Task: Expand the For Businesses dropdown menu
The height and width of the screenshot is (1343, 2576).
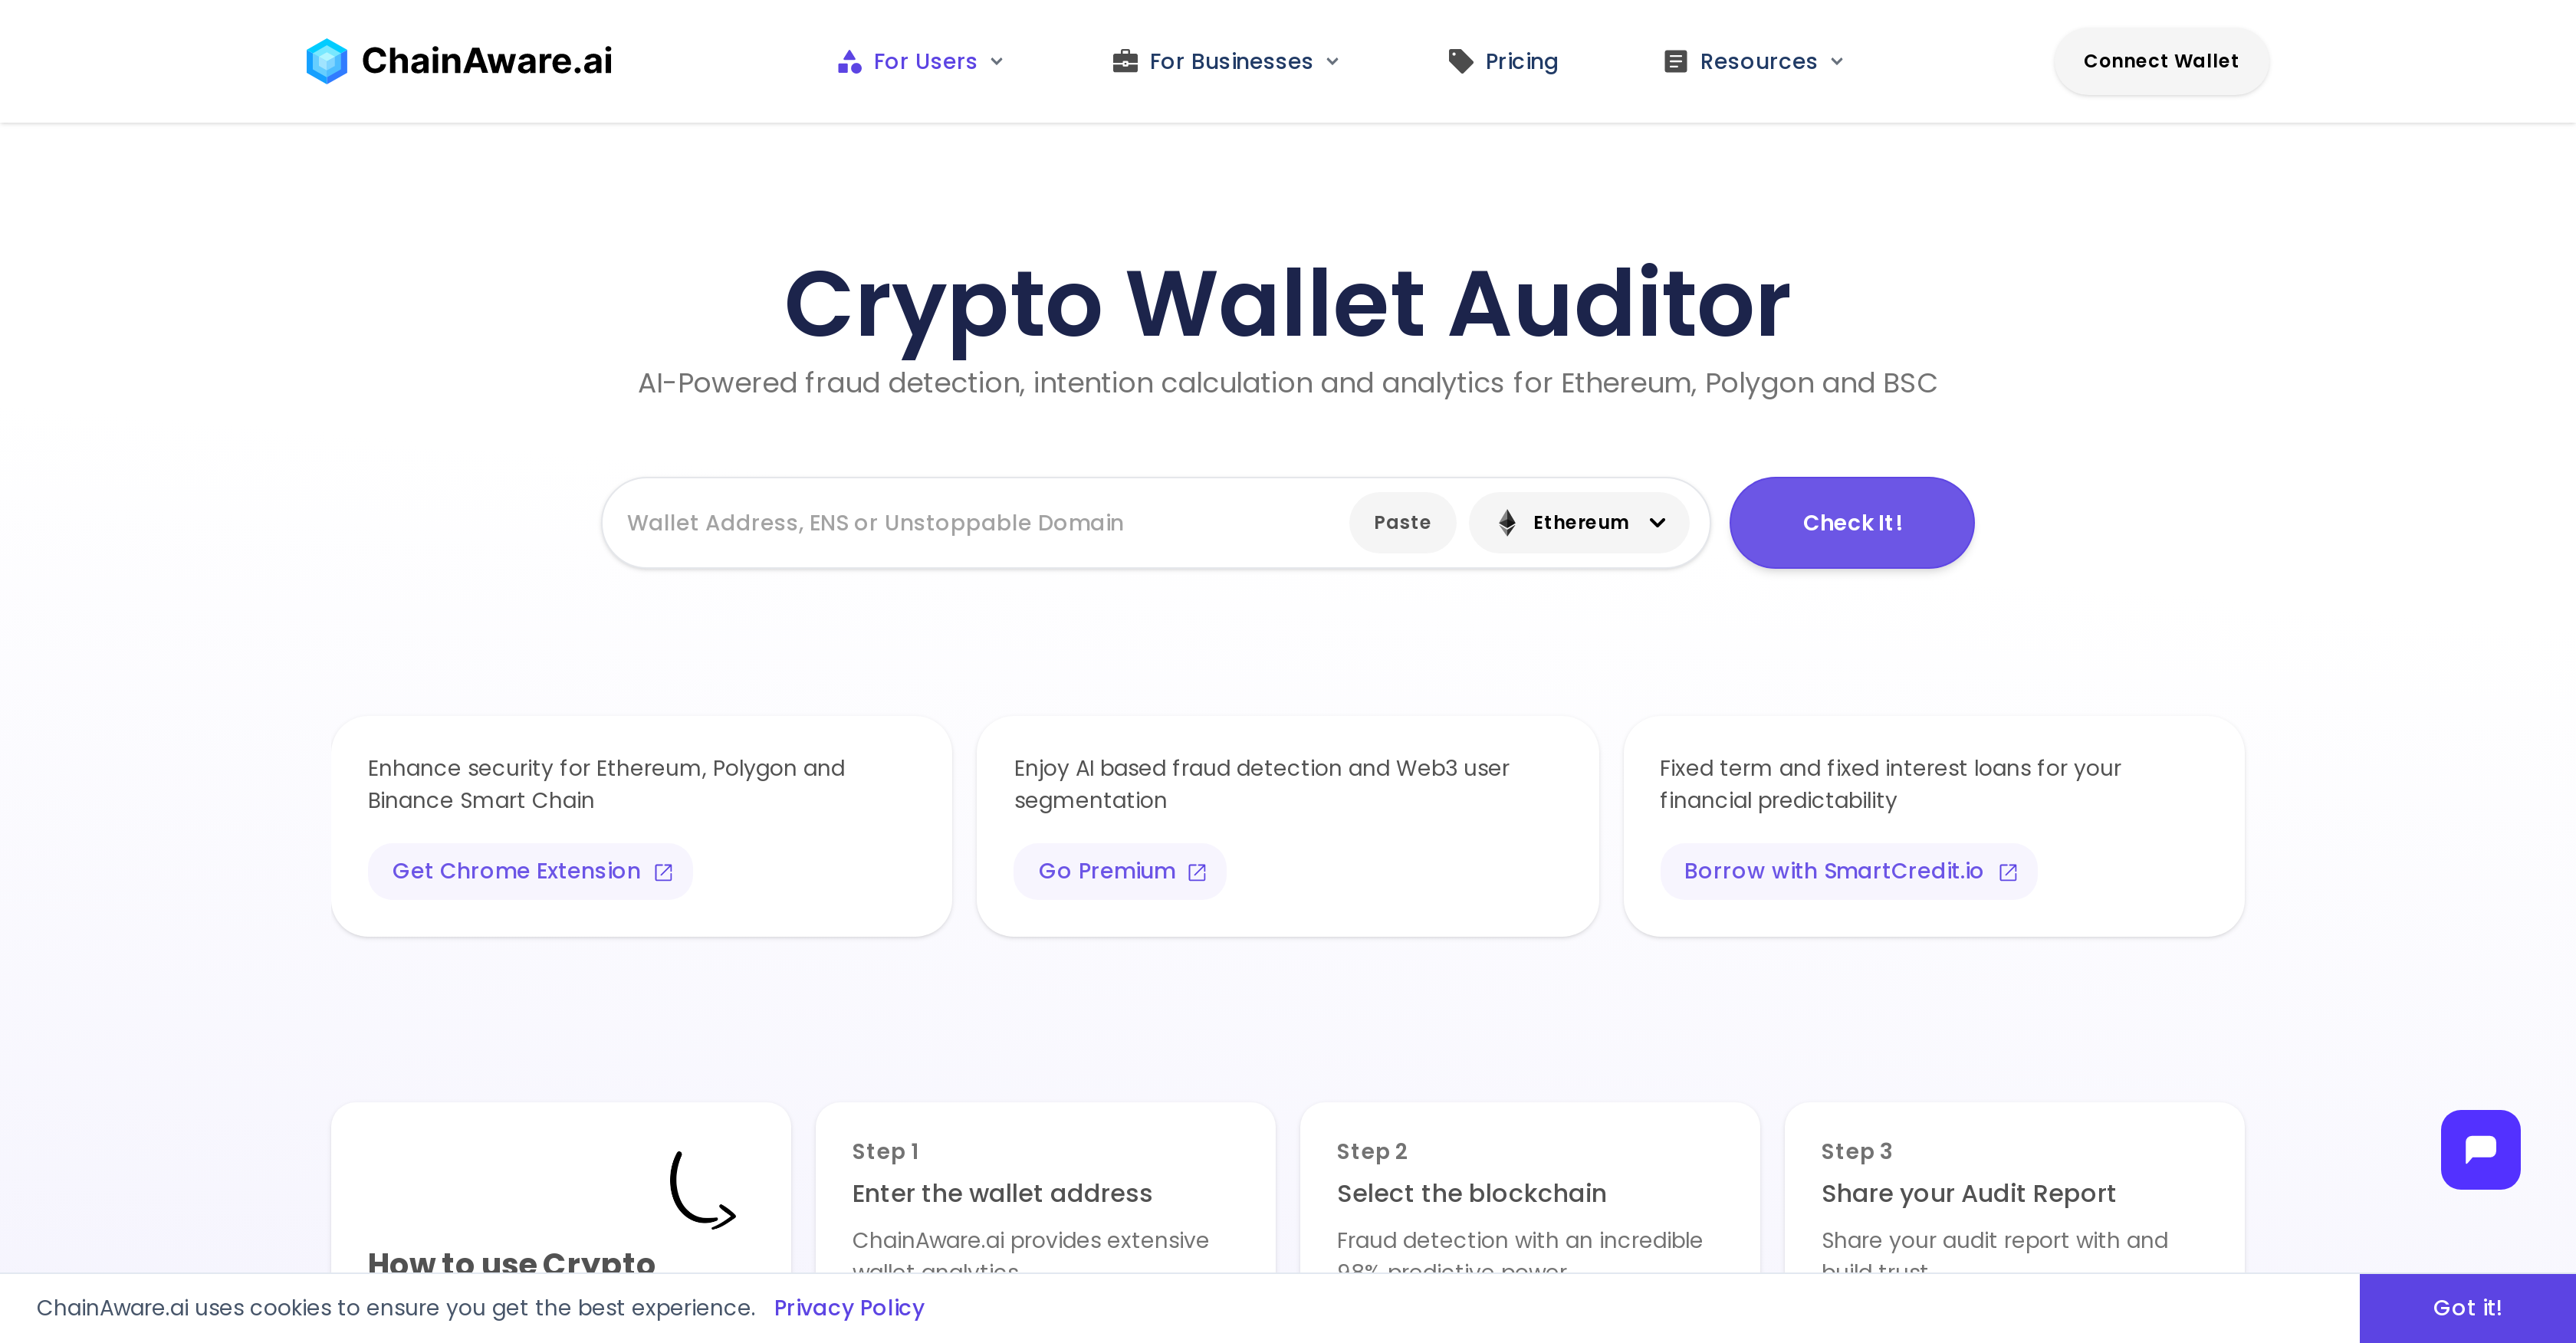Action: tap(1227, 60)
